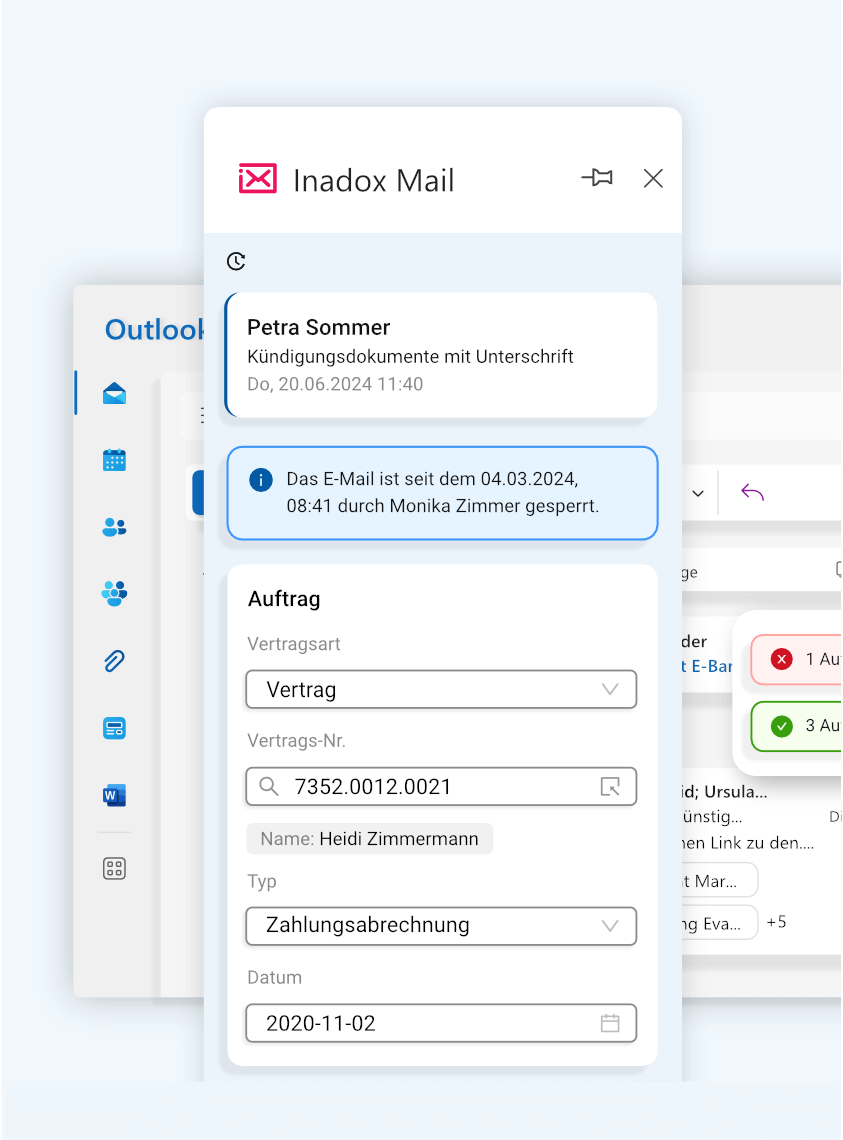Click the +5 more attachments indicator

click(x=777, y=922)
